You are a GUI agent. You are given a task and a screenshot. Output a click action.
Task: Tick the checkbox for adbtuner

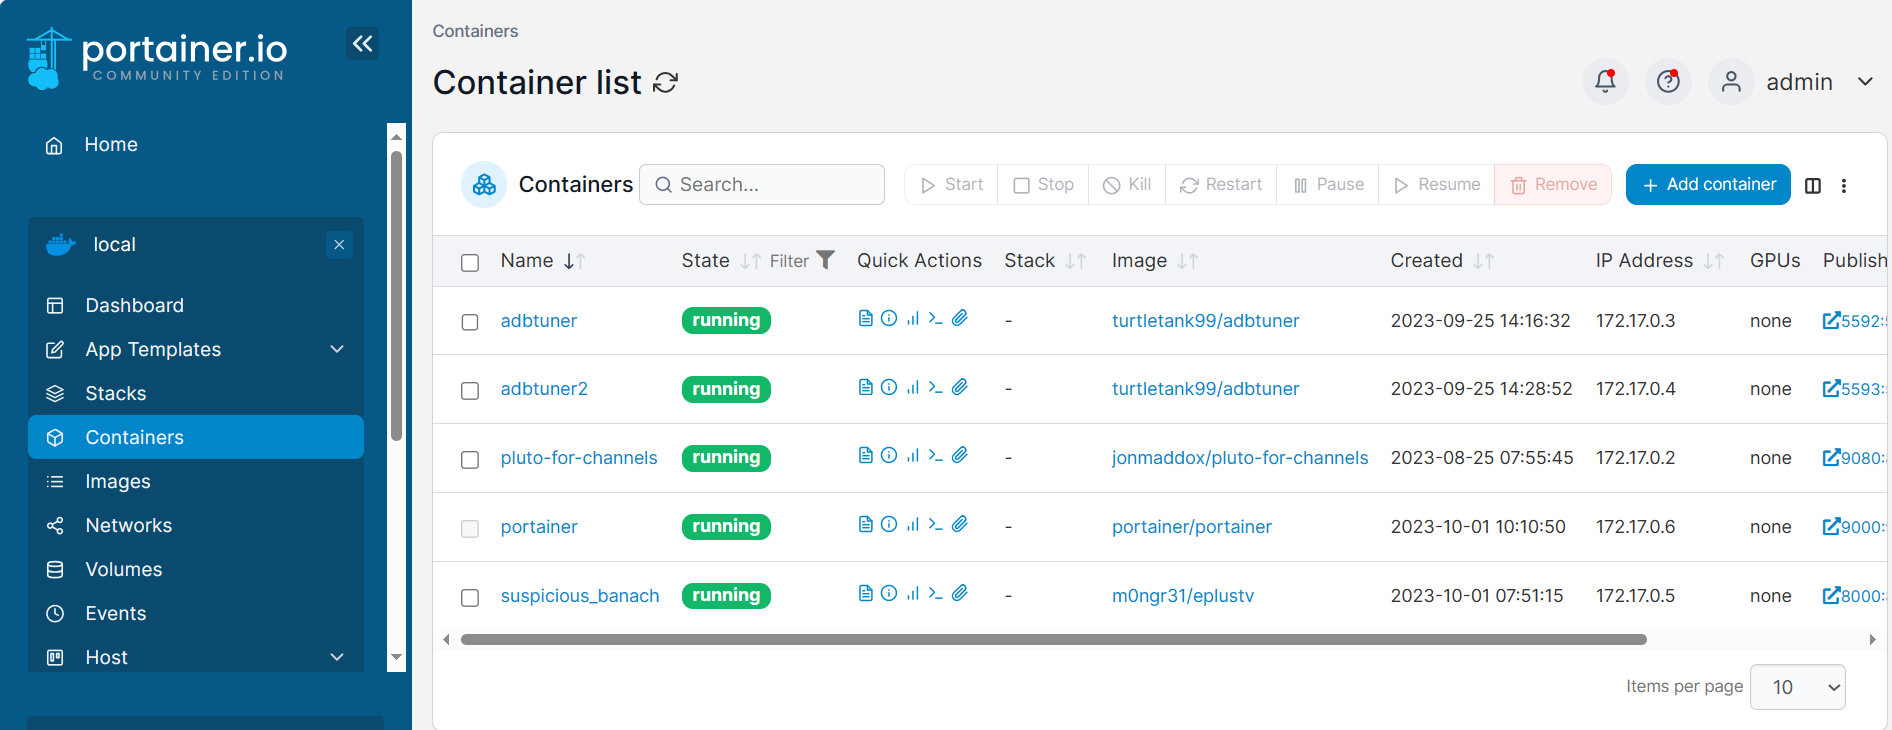tap(470, 322)
